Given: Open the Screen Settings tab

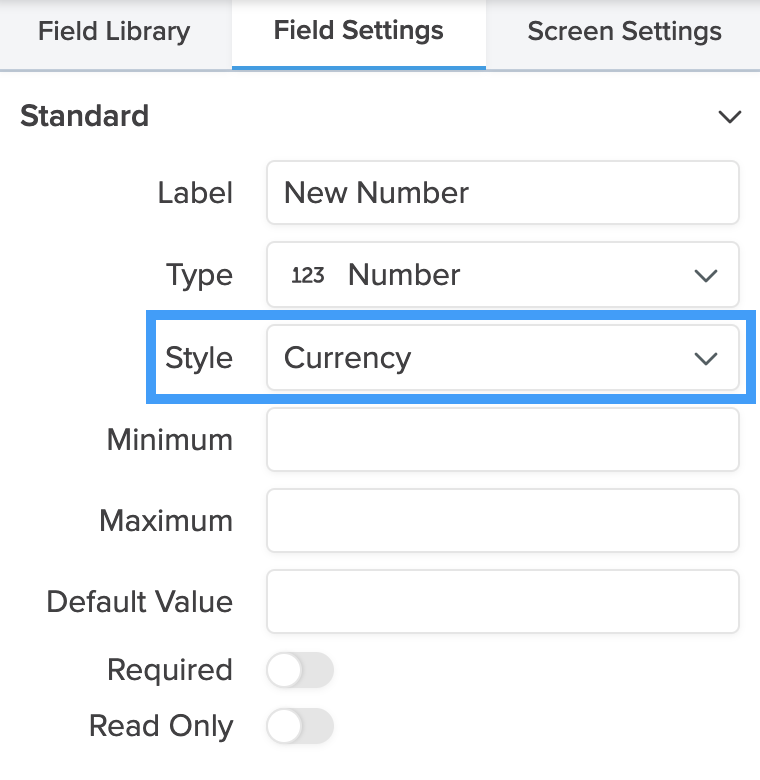Looking at the screenshot, I should pos(624,32).
